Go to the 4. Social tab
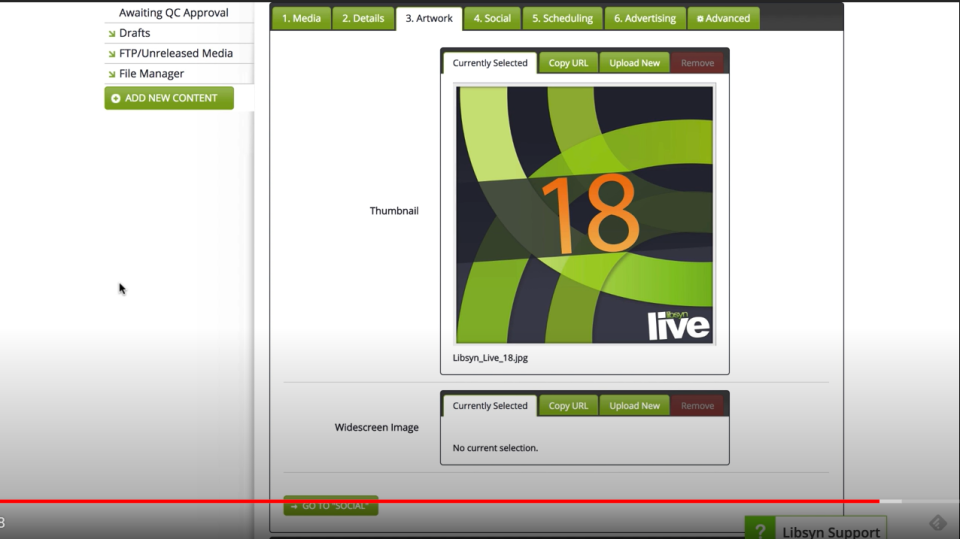 coord(492,18)
